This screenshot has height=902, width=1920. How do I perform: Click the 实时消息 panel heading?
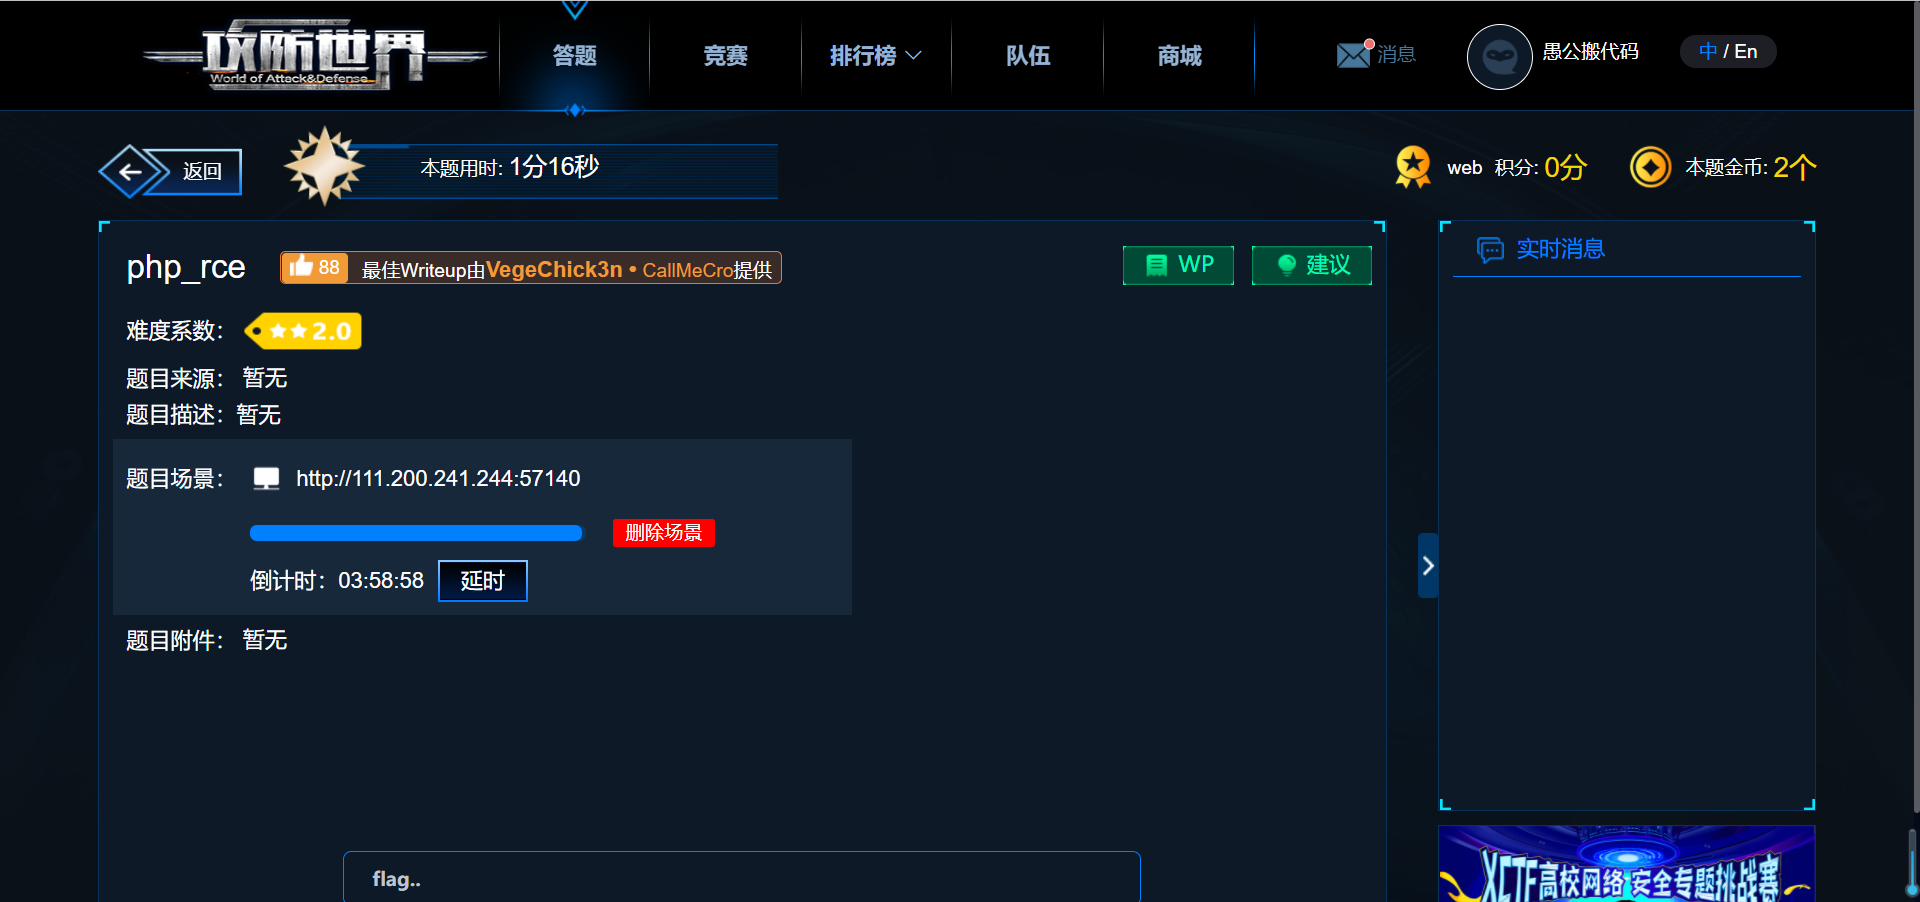point(1560,249)
